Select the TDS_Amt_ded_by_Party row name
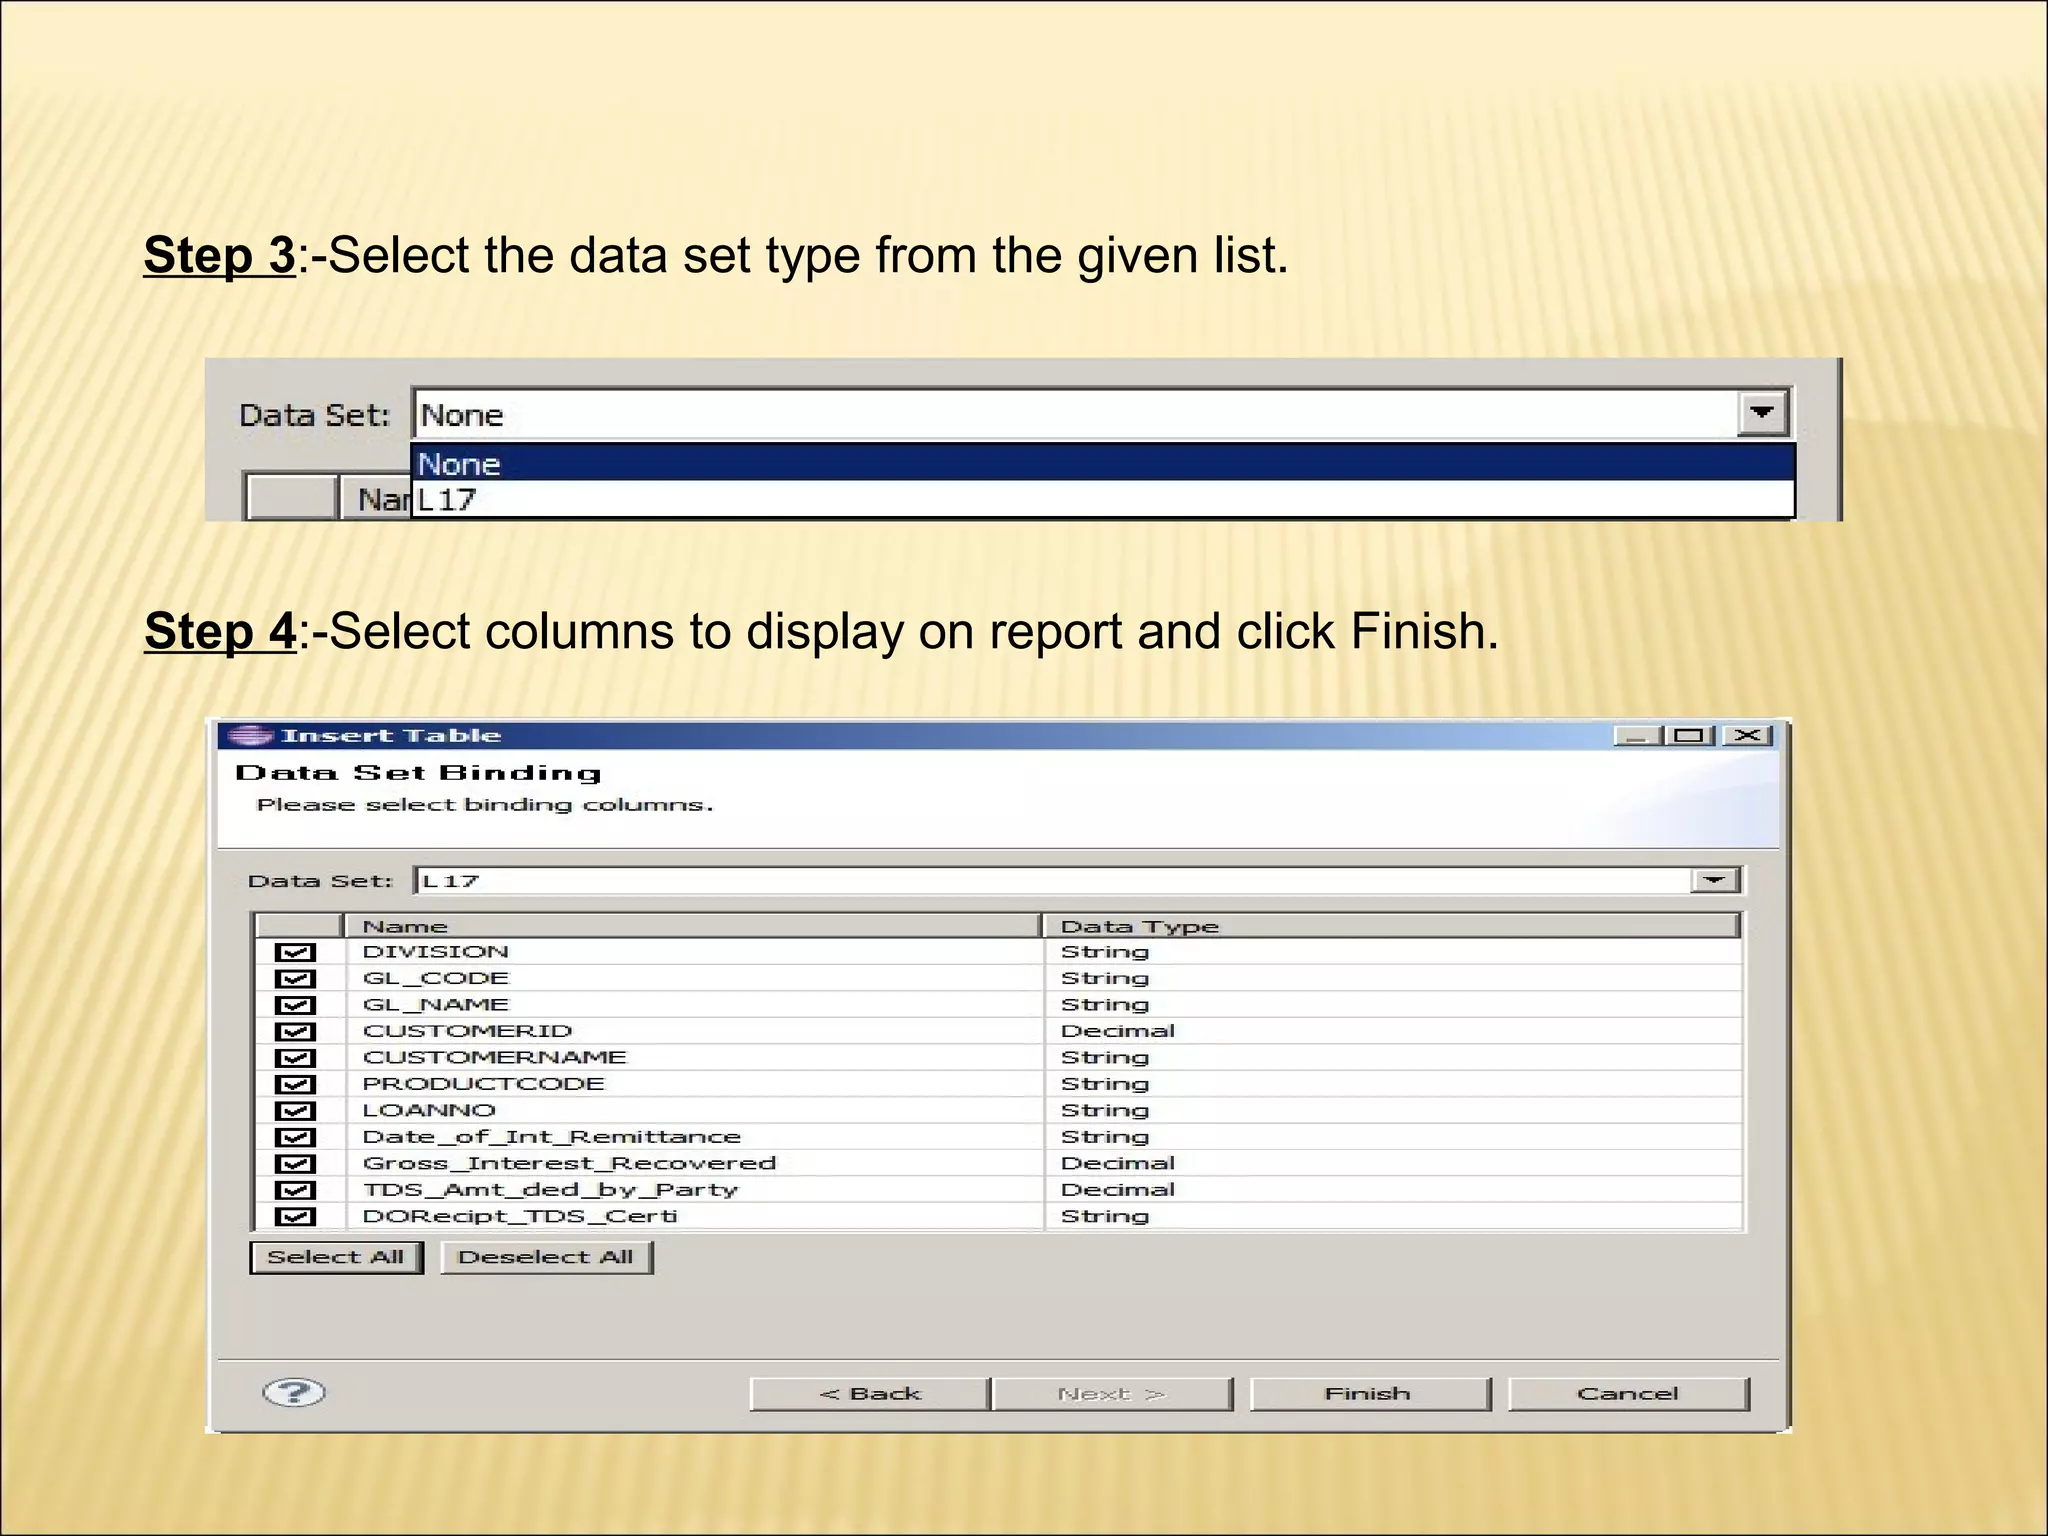This screenshot has height=1536, width=2048. 550,1190
